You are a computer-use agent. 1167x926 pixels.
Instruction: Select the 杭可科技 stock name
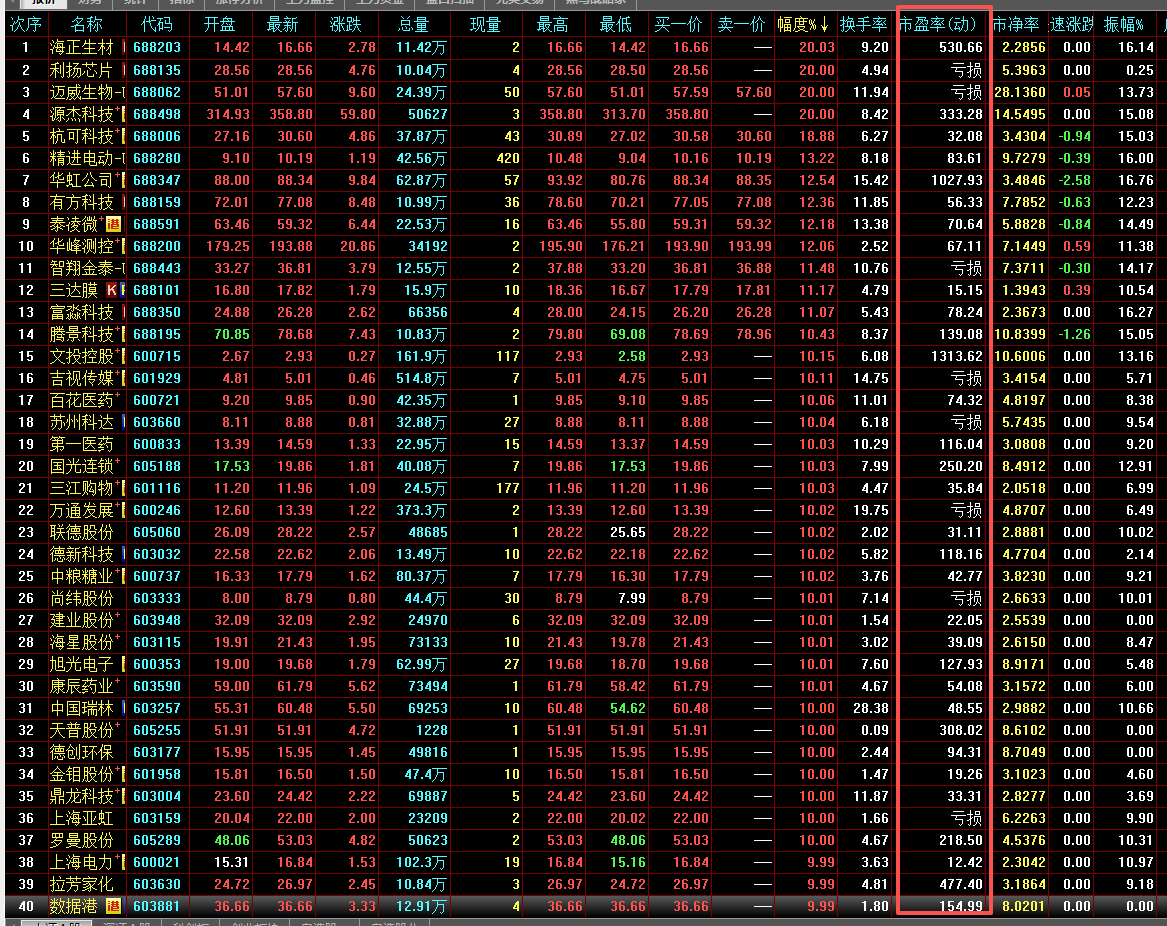(x=82, y=136)
